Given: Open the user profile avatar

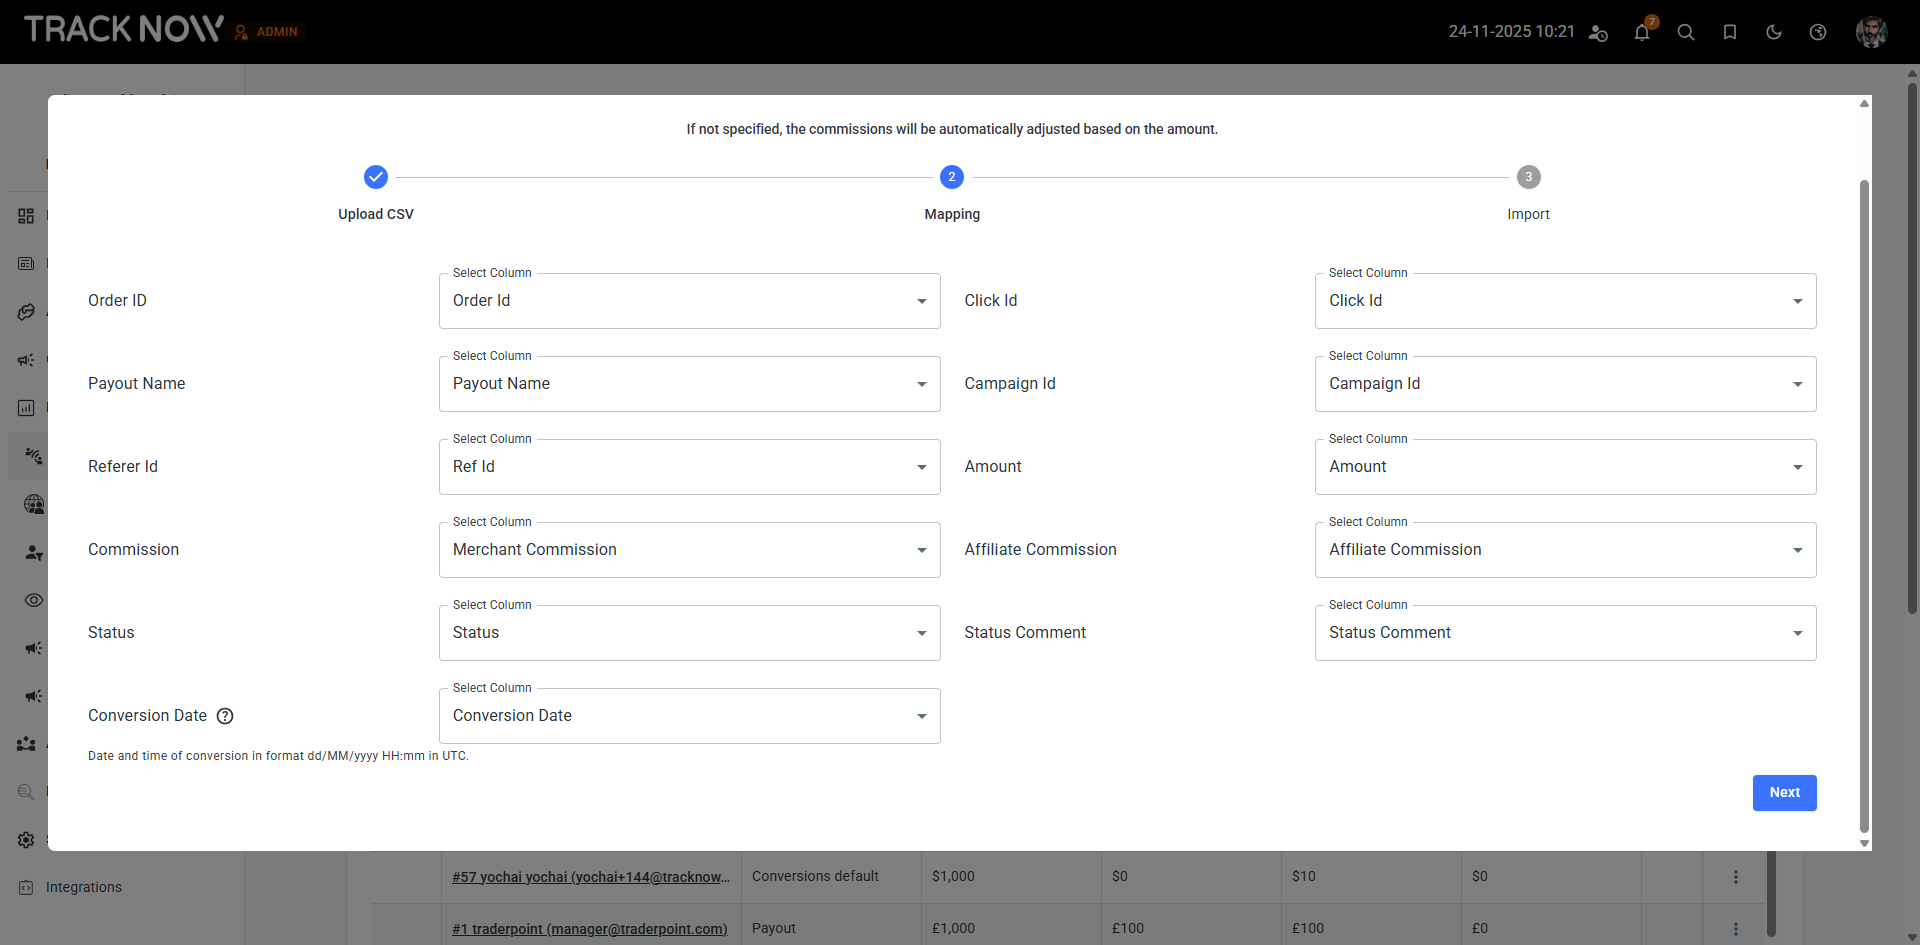Looking at the screenshot, I should (1871, 32).
